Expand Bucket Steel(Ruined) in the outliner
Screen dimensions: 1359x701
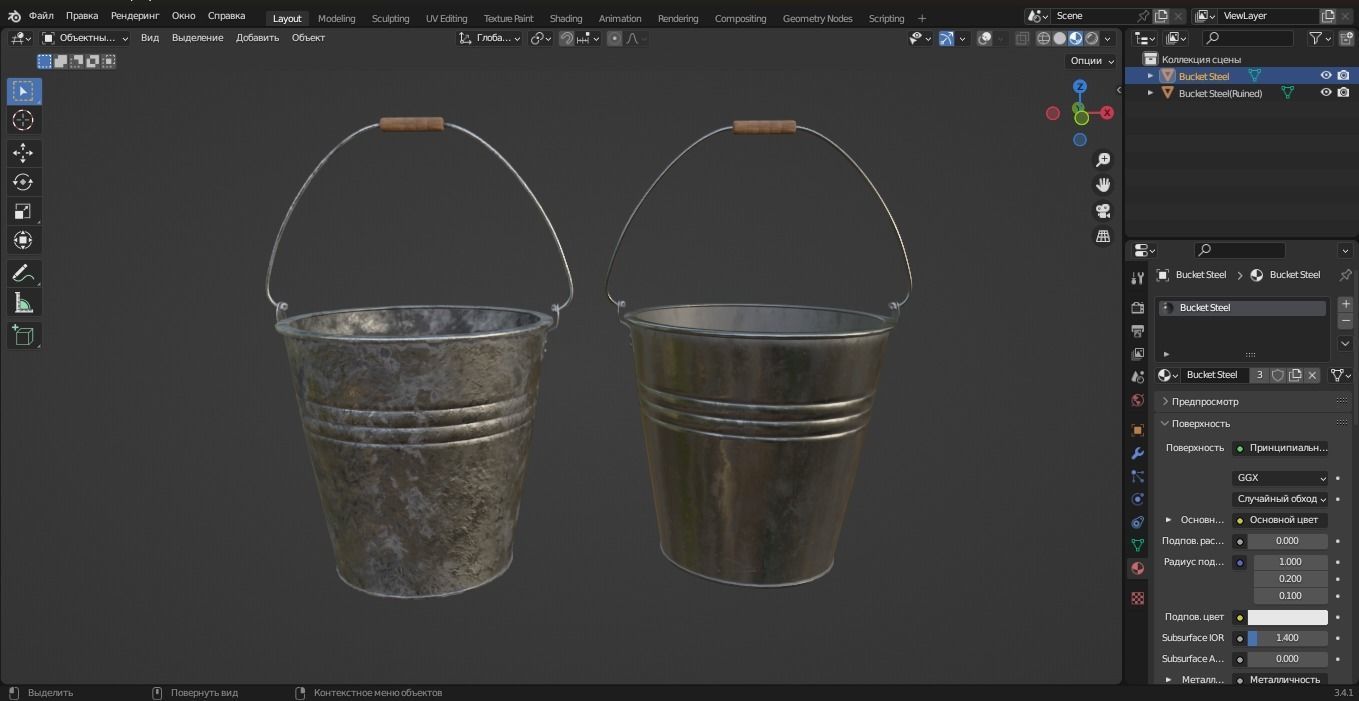(x=1150, y=93)
